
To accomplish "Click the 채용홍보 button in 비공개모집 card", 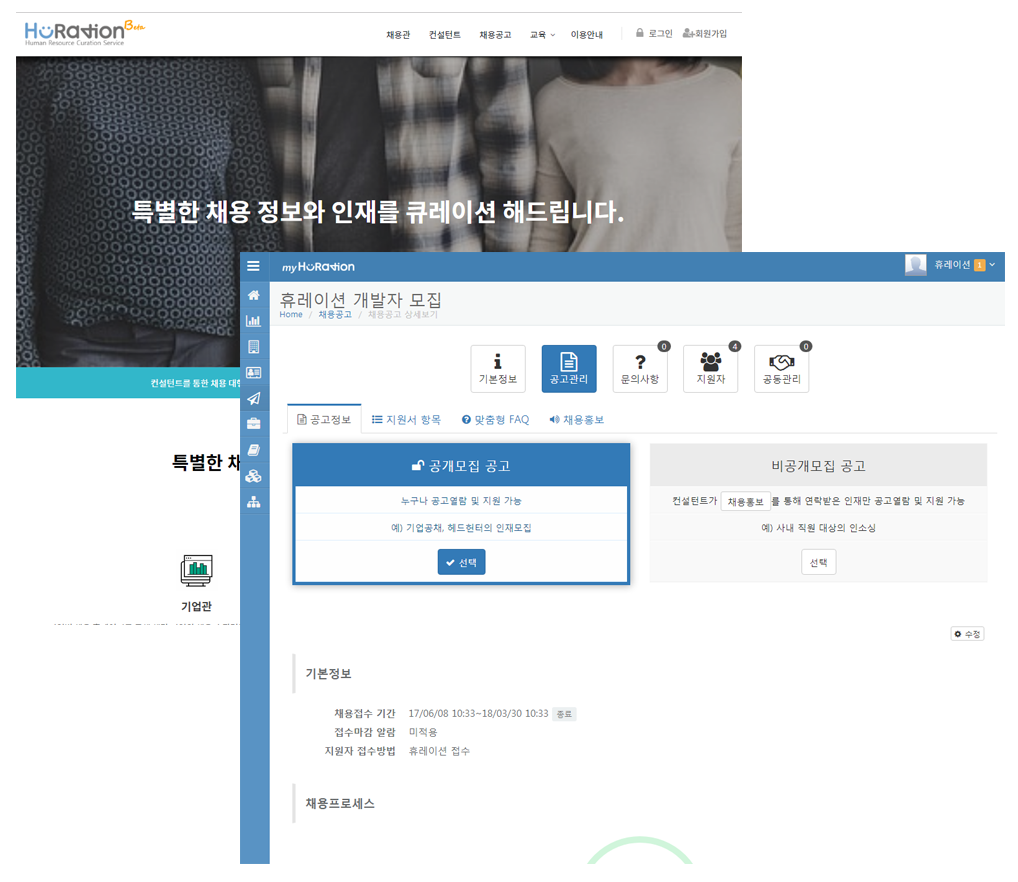I will coord(745,502).
